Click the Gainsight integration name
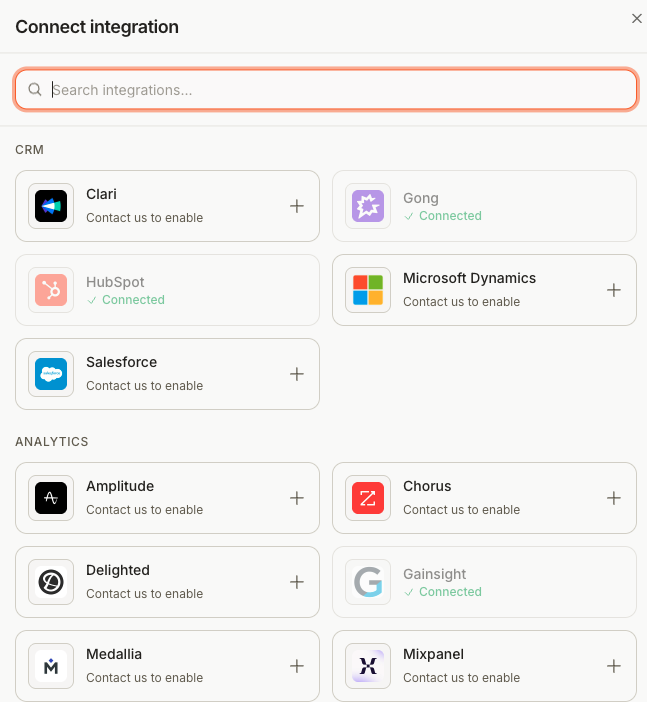 [434, 574]
